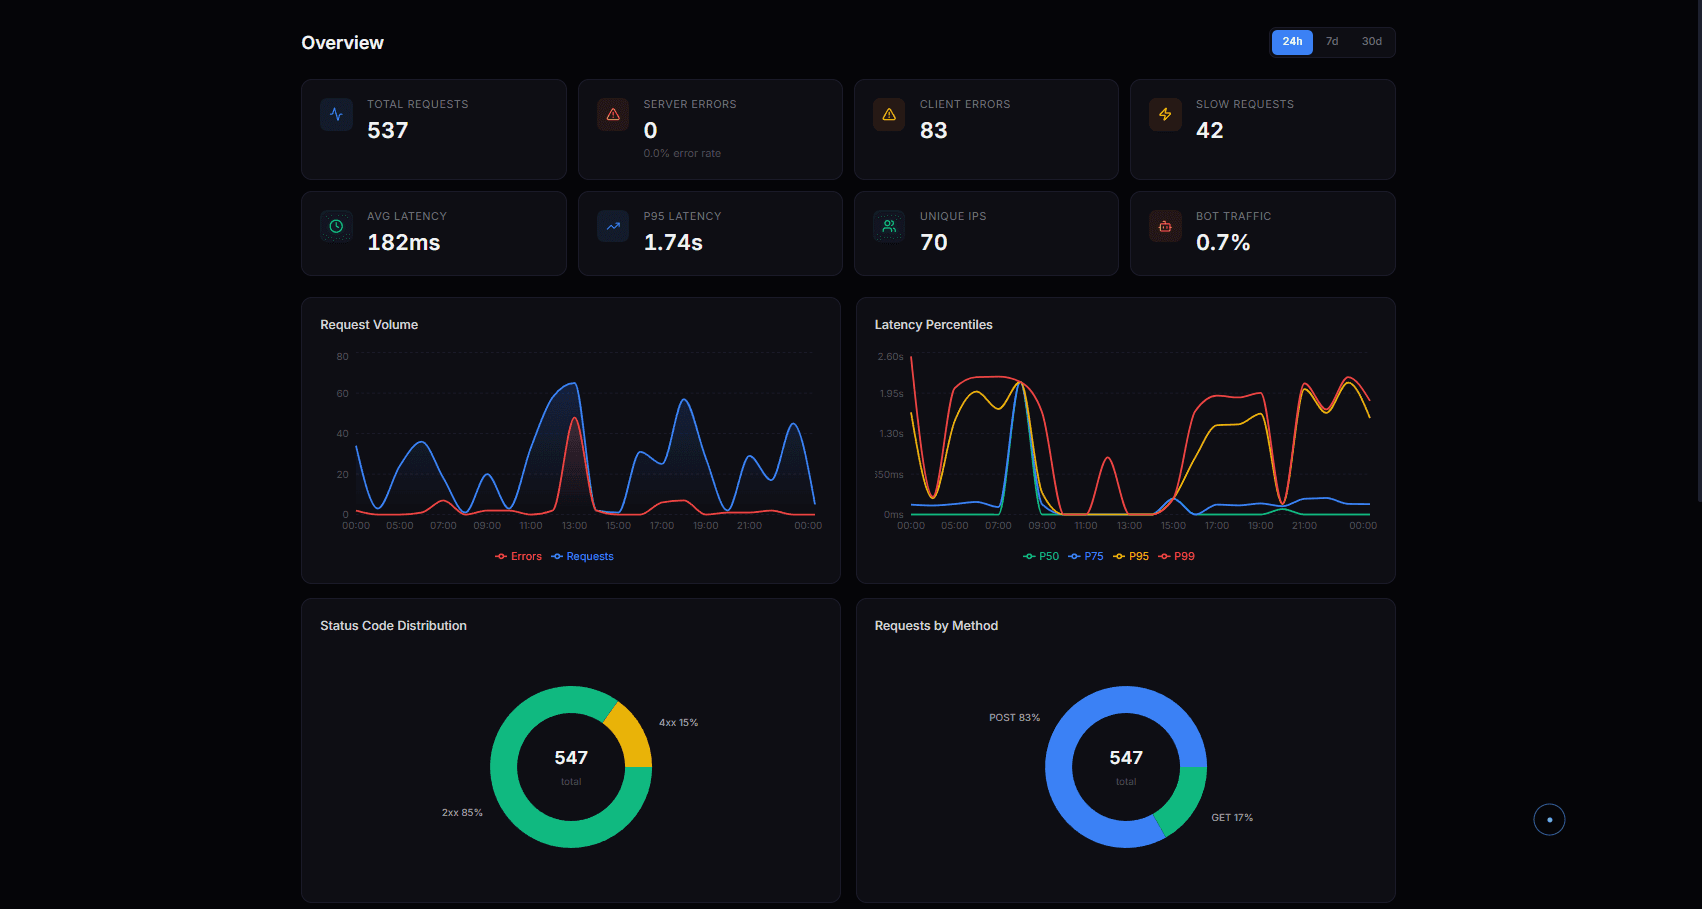Image resolution: width=1702 pixels, height=909 pixels.
Task: Switch to the 7d time range
Action: [x=1332, y=42]
